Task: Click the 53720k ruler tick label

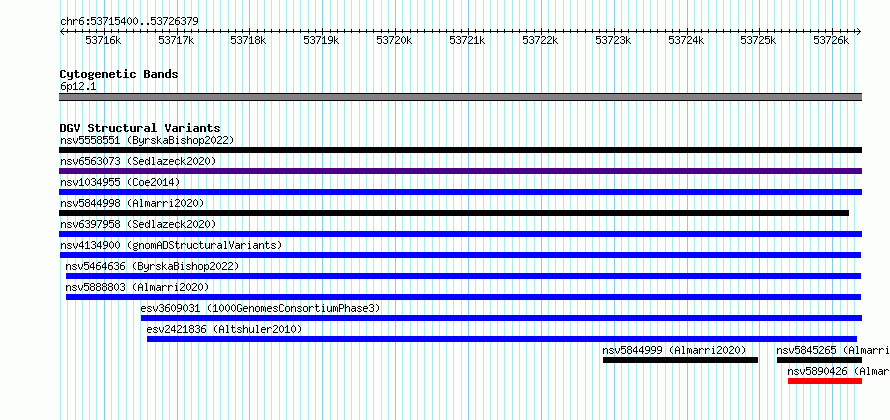Action: coord(394,40)
